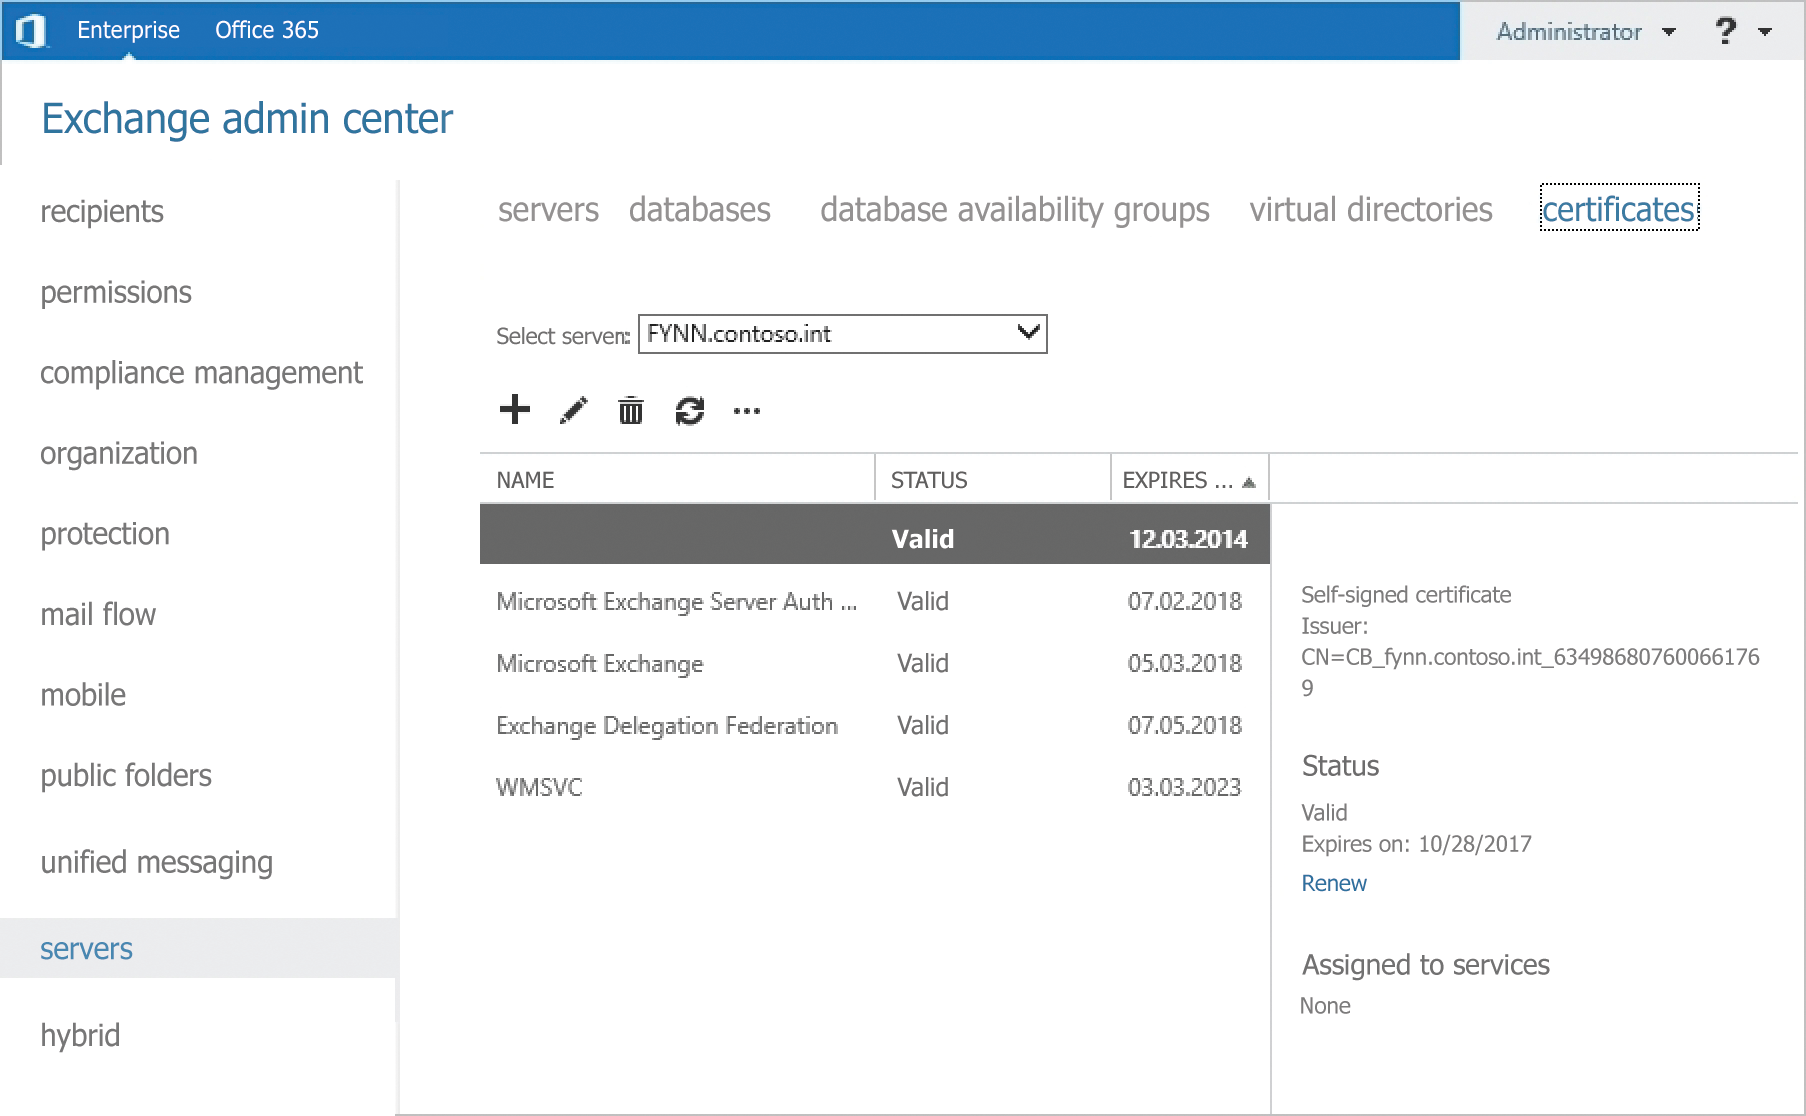The height and width of the screenshot is (1116, 1806).
Task: Select the Microsoft Exchange certificate row
Action: pos(600,663)
